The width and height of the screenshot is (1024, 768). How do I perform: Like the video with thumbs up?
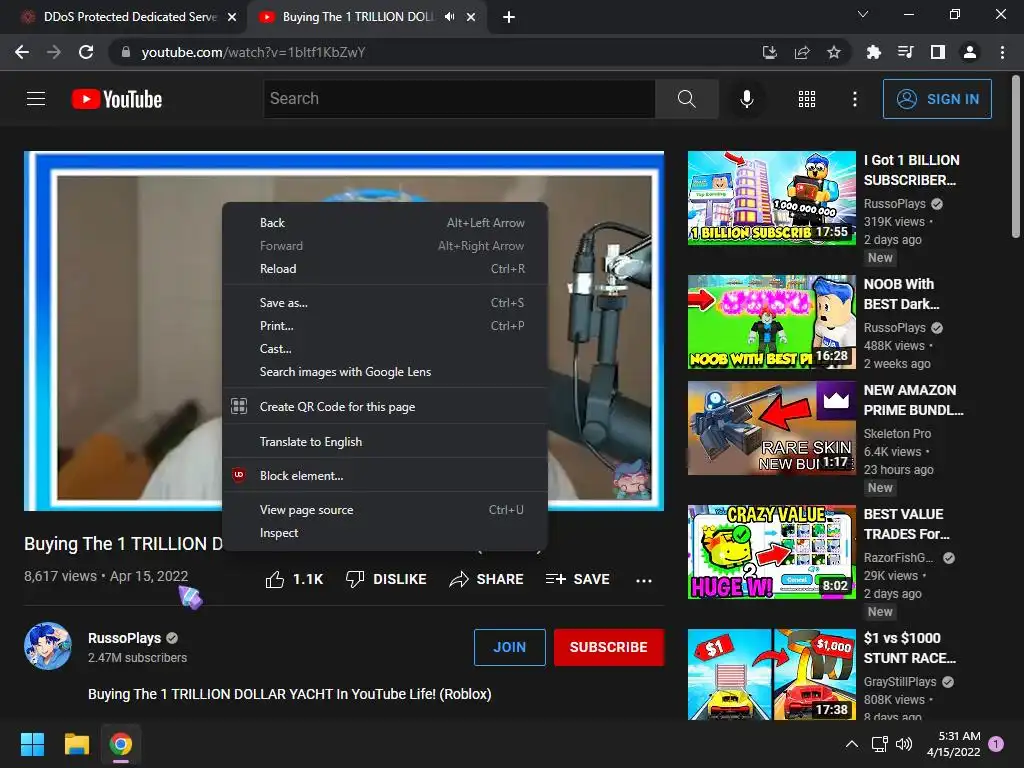275,579
